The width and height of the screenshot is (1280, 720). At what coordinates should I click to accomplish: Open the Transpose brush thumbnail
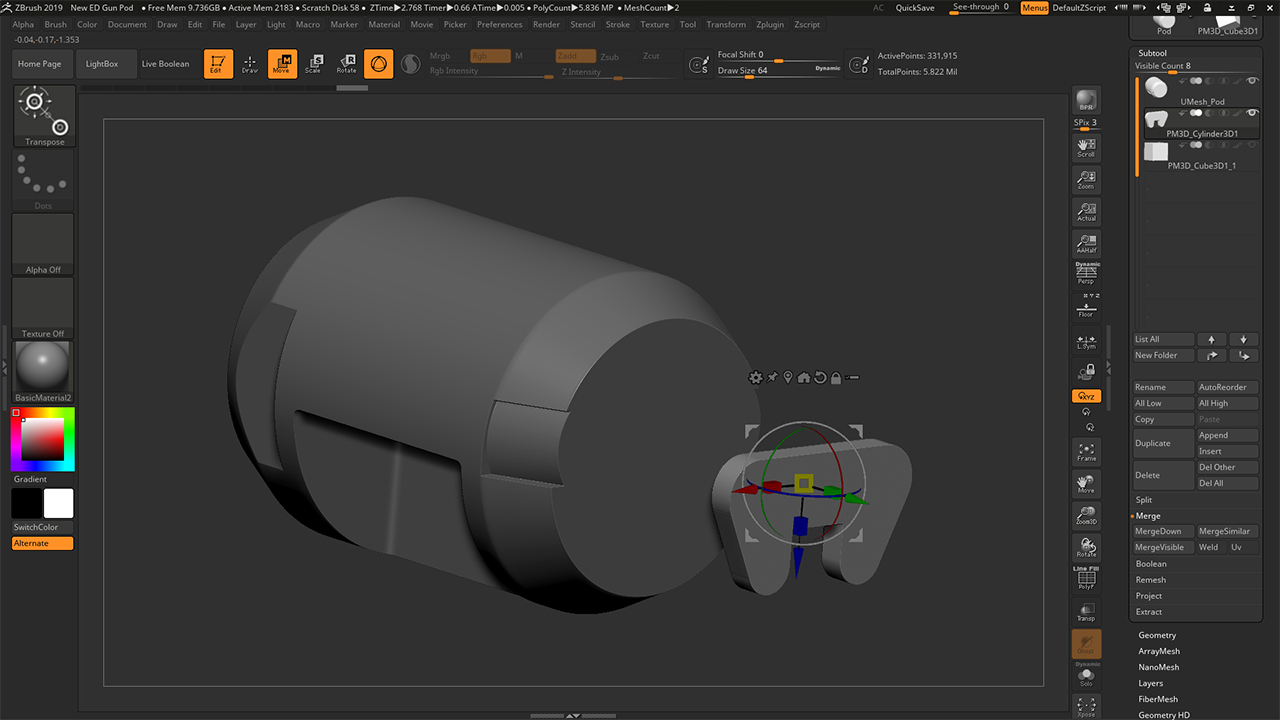pyautogui.click(x=43, y=116)
